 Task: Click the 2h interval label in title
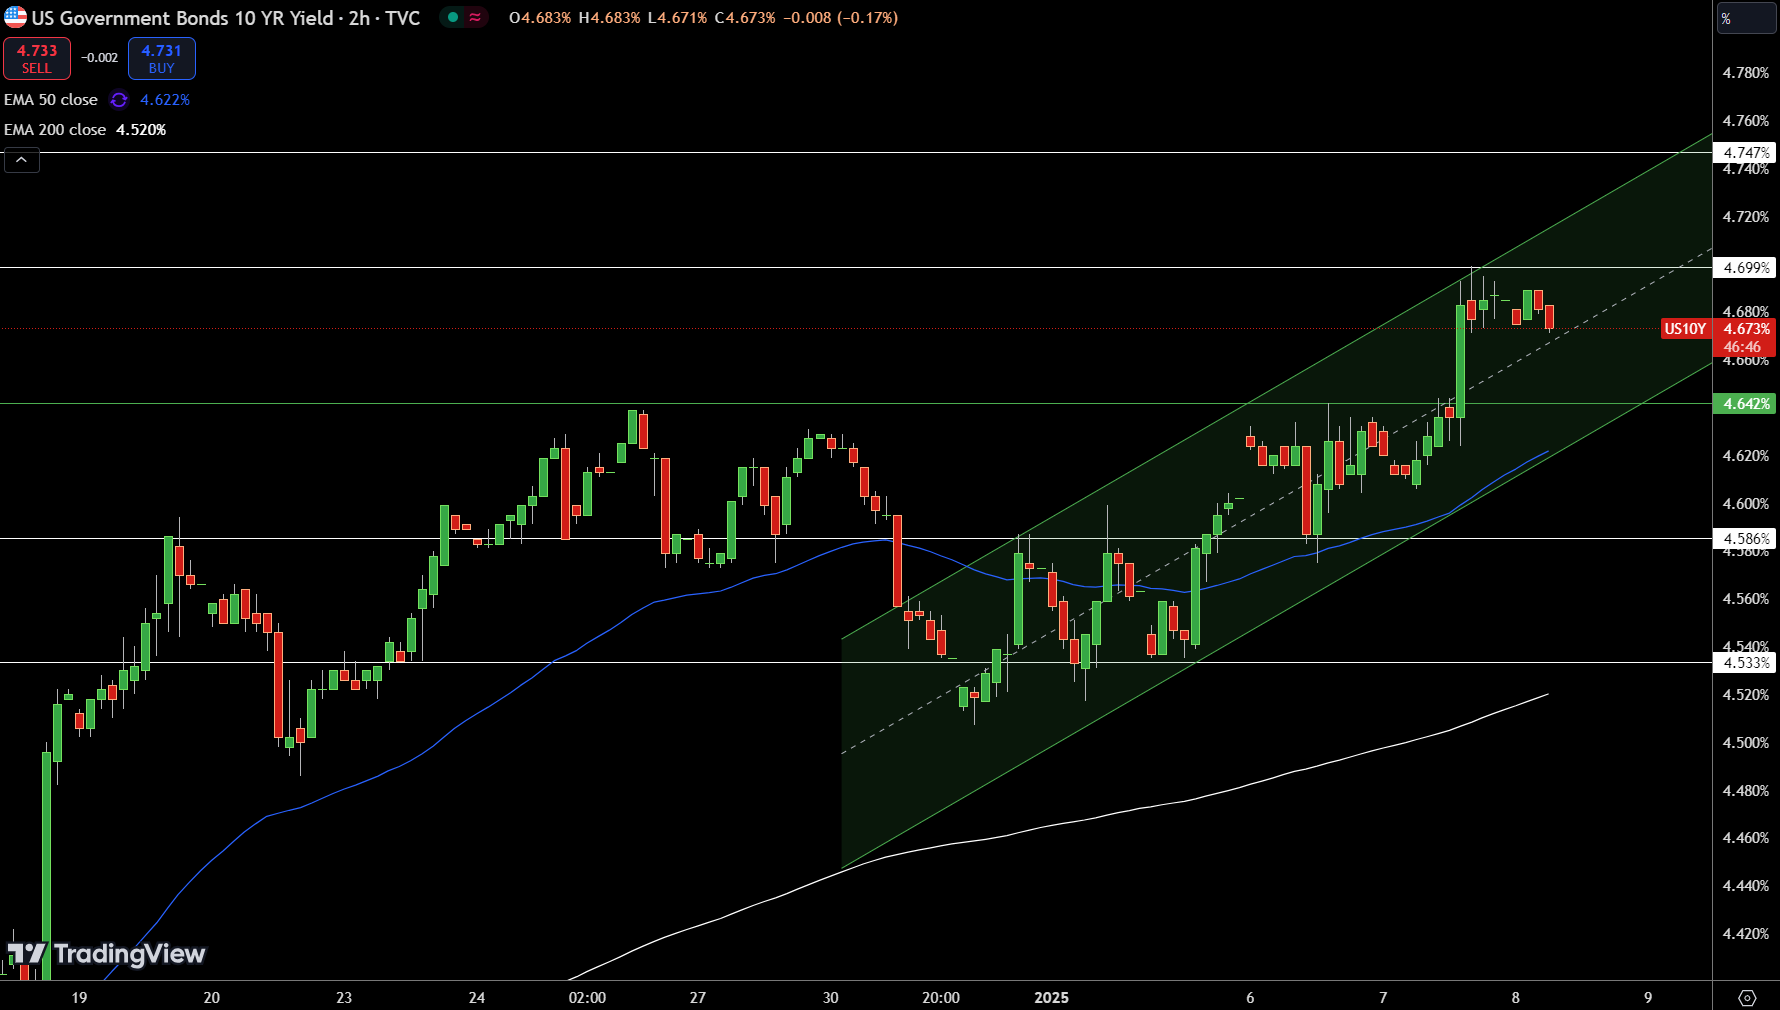pos(359,18)
